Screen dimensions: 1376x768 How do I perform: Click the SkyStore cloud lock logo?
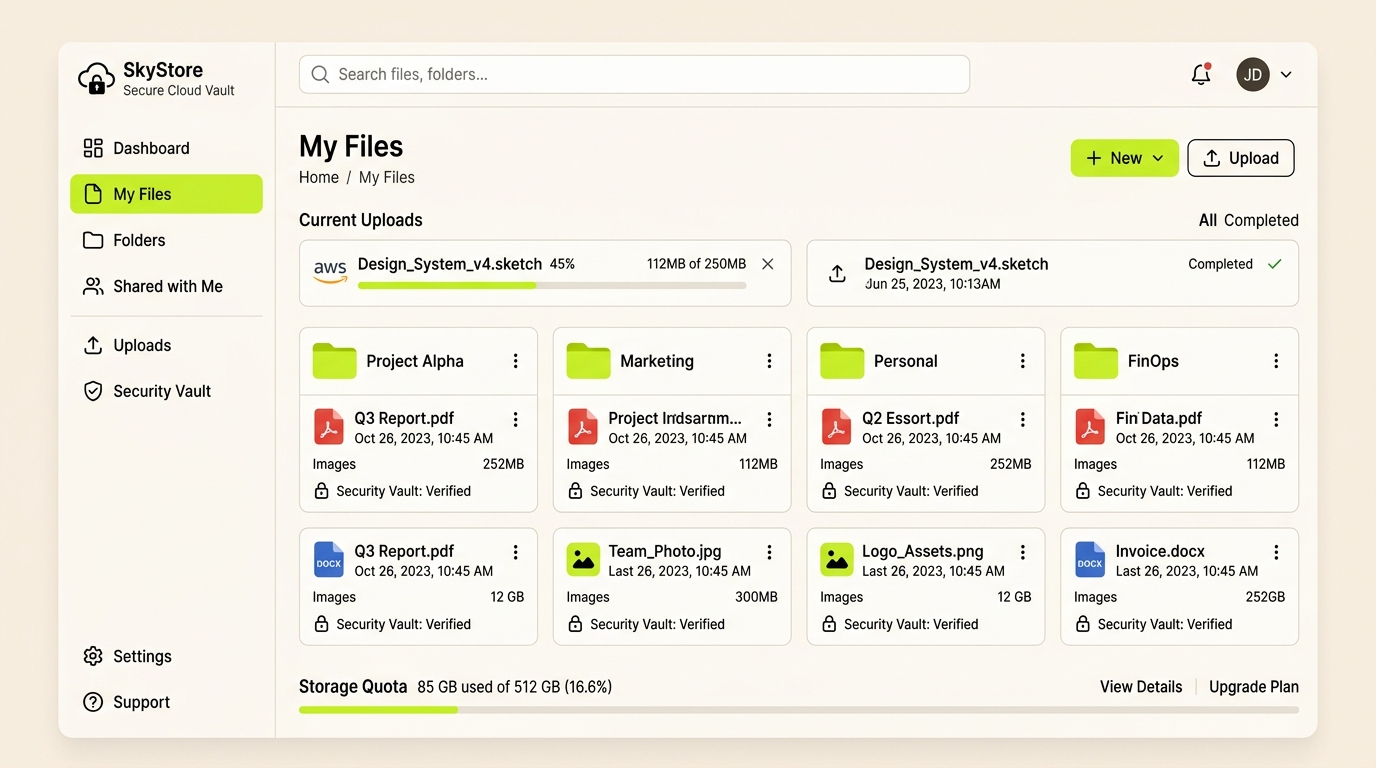(96, 78)
